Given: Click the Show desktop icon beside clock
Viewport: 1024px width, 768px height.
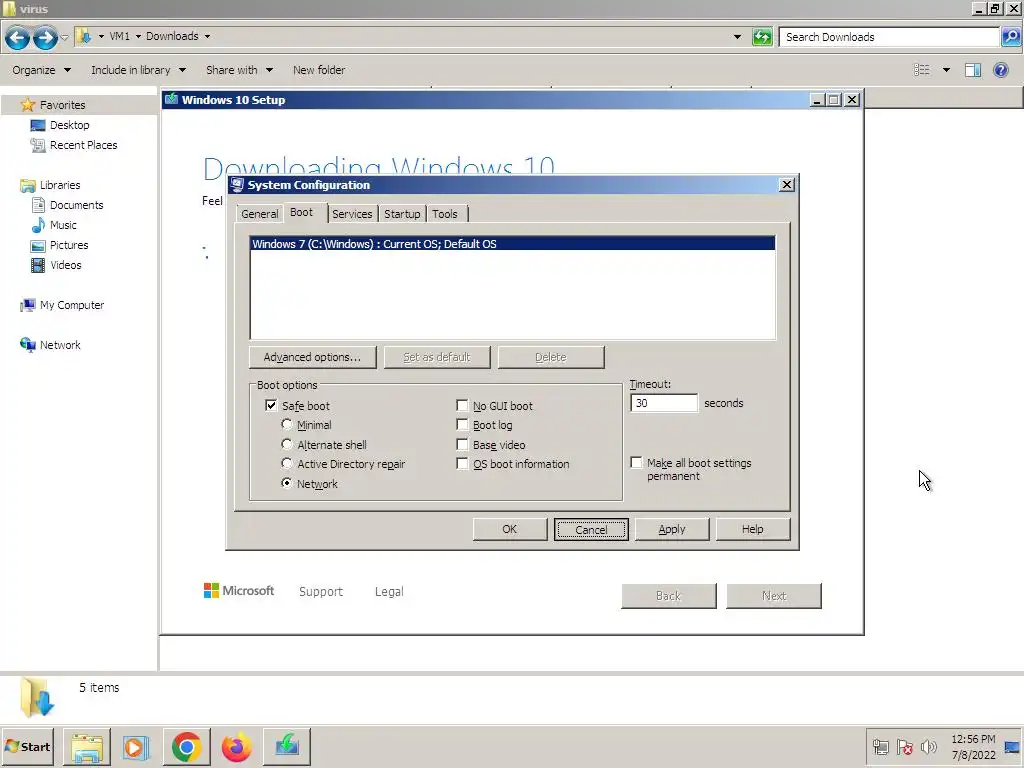Looking at the screenshot, I should (1012, 747).
